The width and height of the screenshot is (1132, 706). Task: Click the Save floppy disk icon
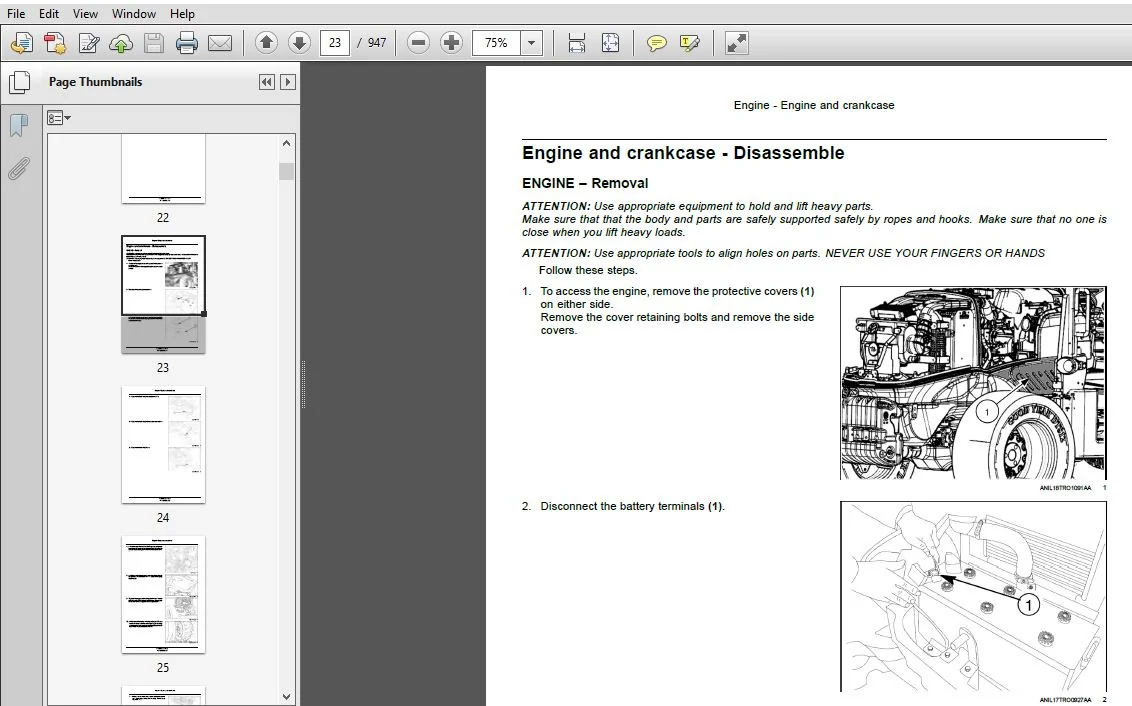click(154, 43)
